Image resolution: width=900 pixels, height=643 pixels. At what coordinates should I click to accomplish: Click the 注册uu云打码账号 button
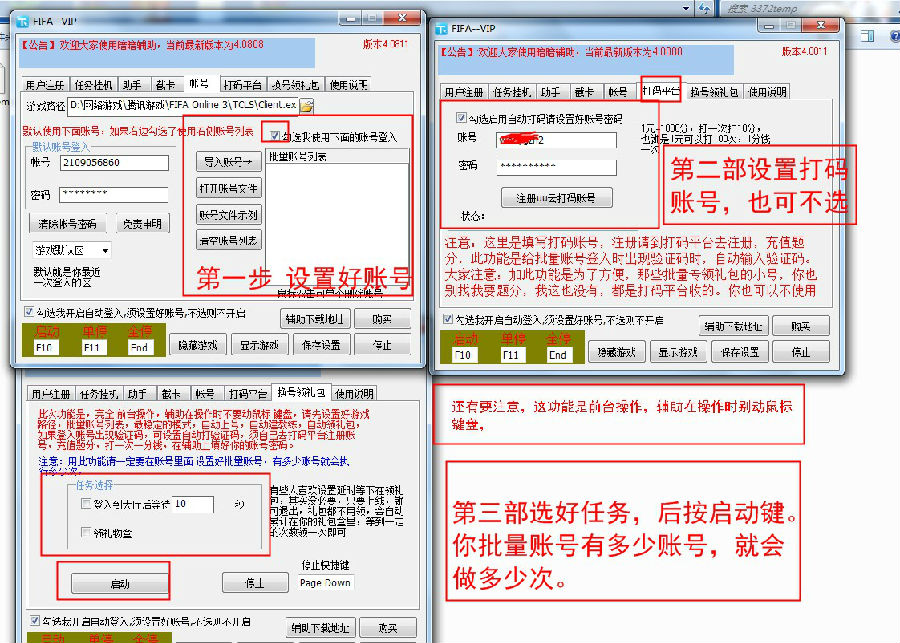(556, 198)
